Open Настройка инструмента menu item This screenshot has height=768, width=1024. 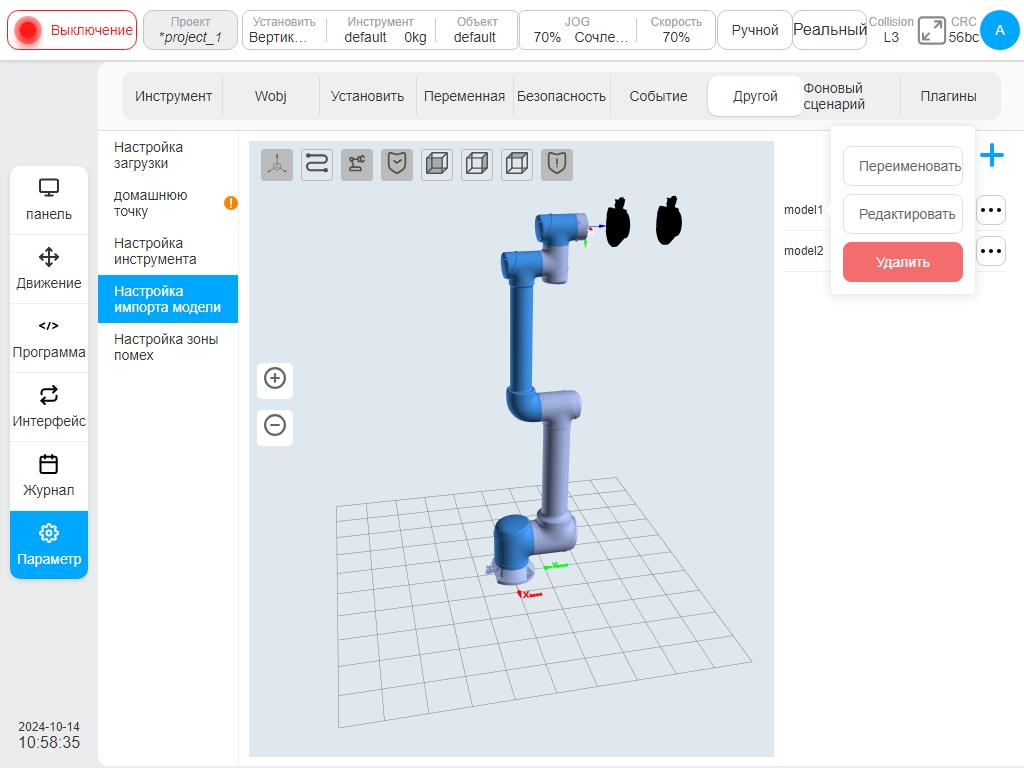click(168, 251)
